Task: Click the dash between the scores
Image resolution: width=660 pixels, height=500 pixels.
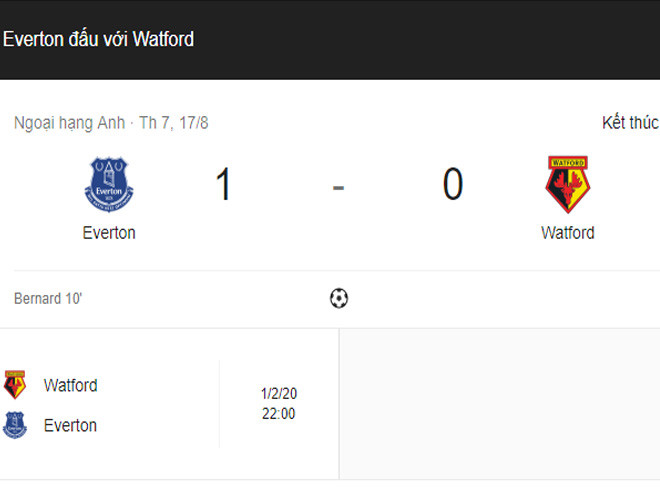Action: click(338, 186)
